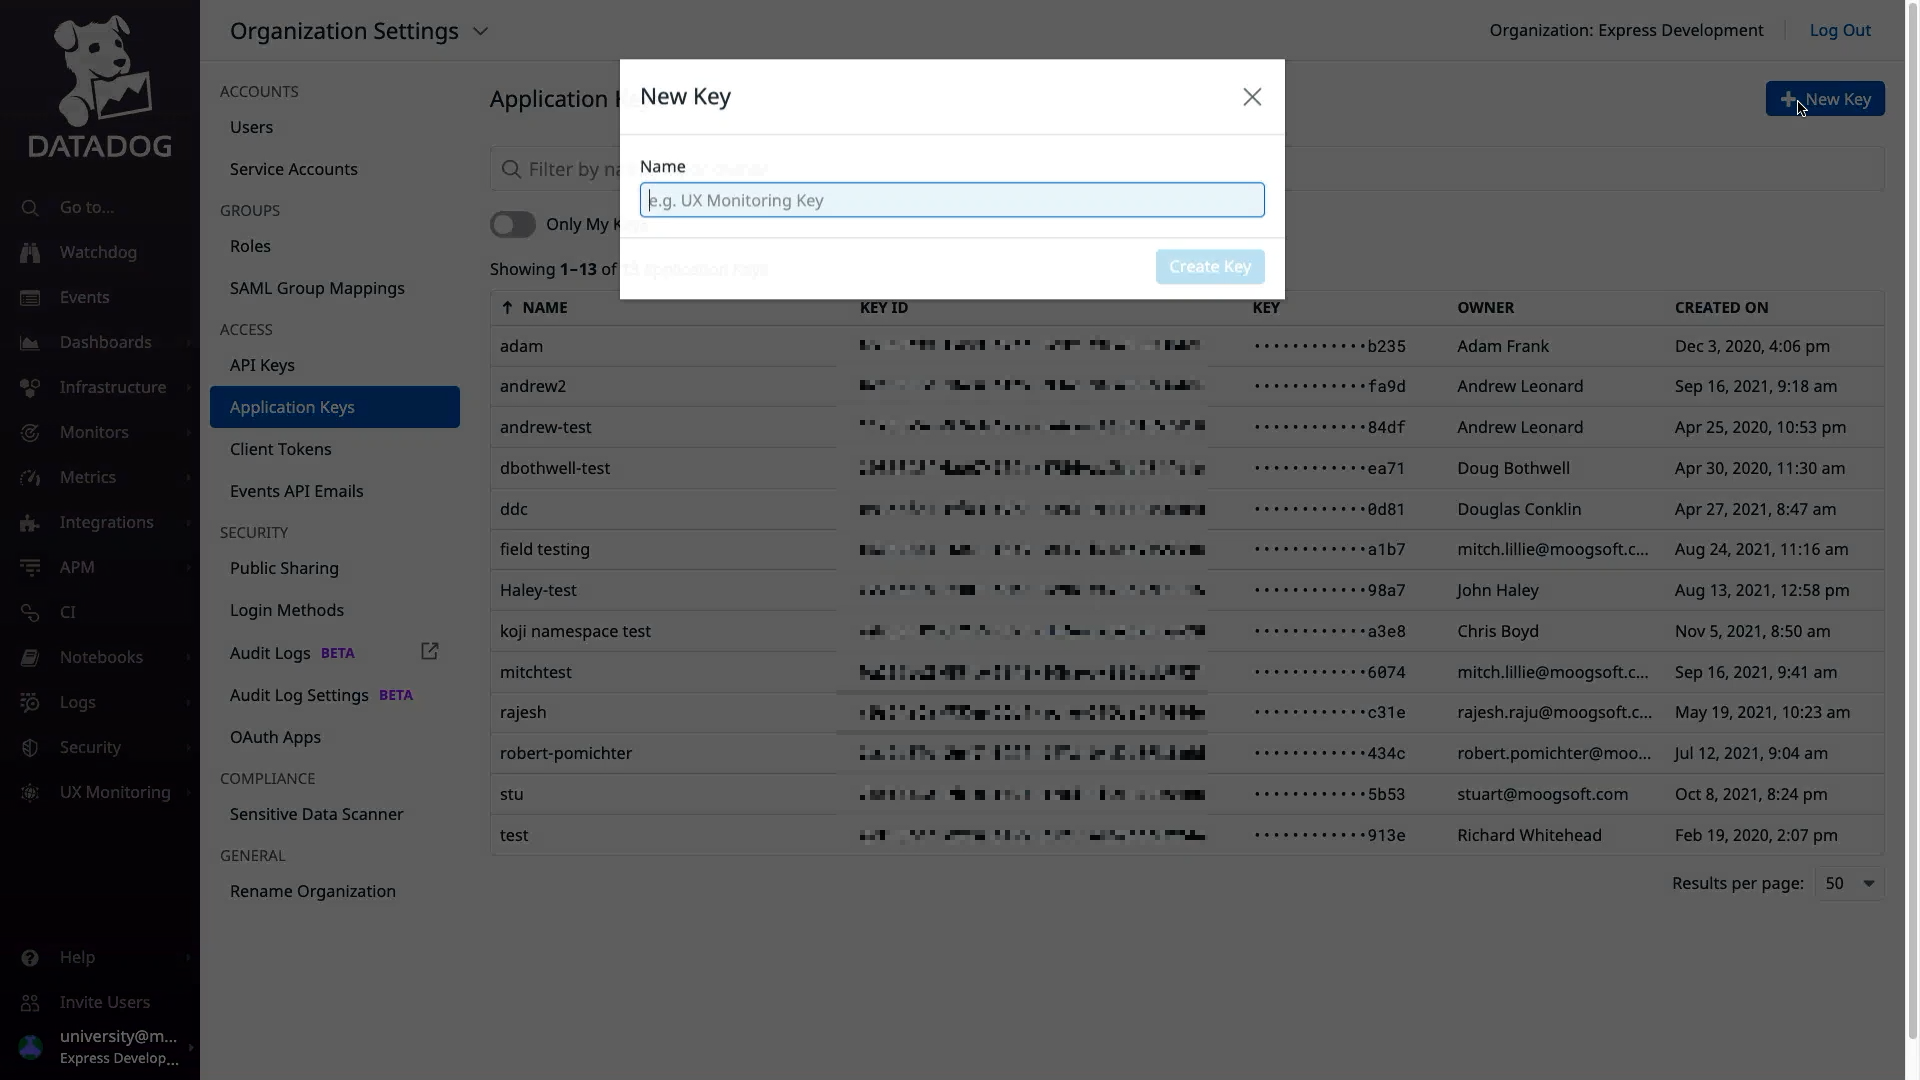Select the andrew-test key row

pos(1187,428)
